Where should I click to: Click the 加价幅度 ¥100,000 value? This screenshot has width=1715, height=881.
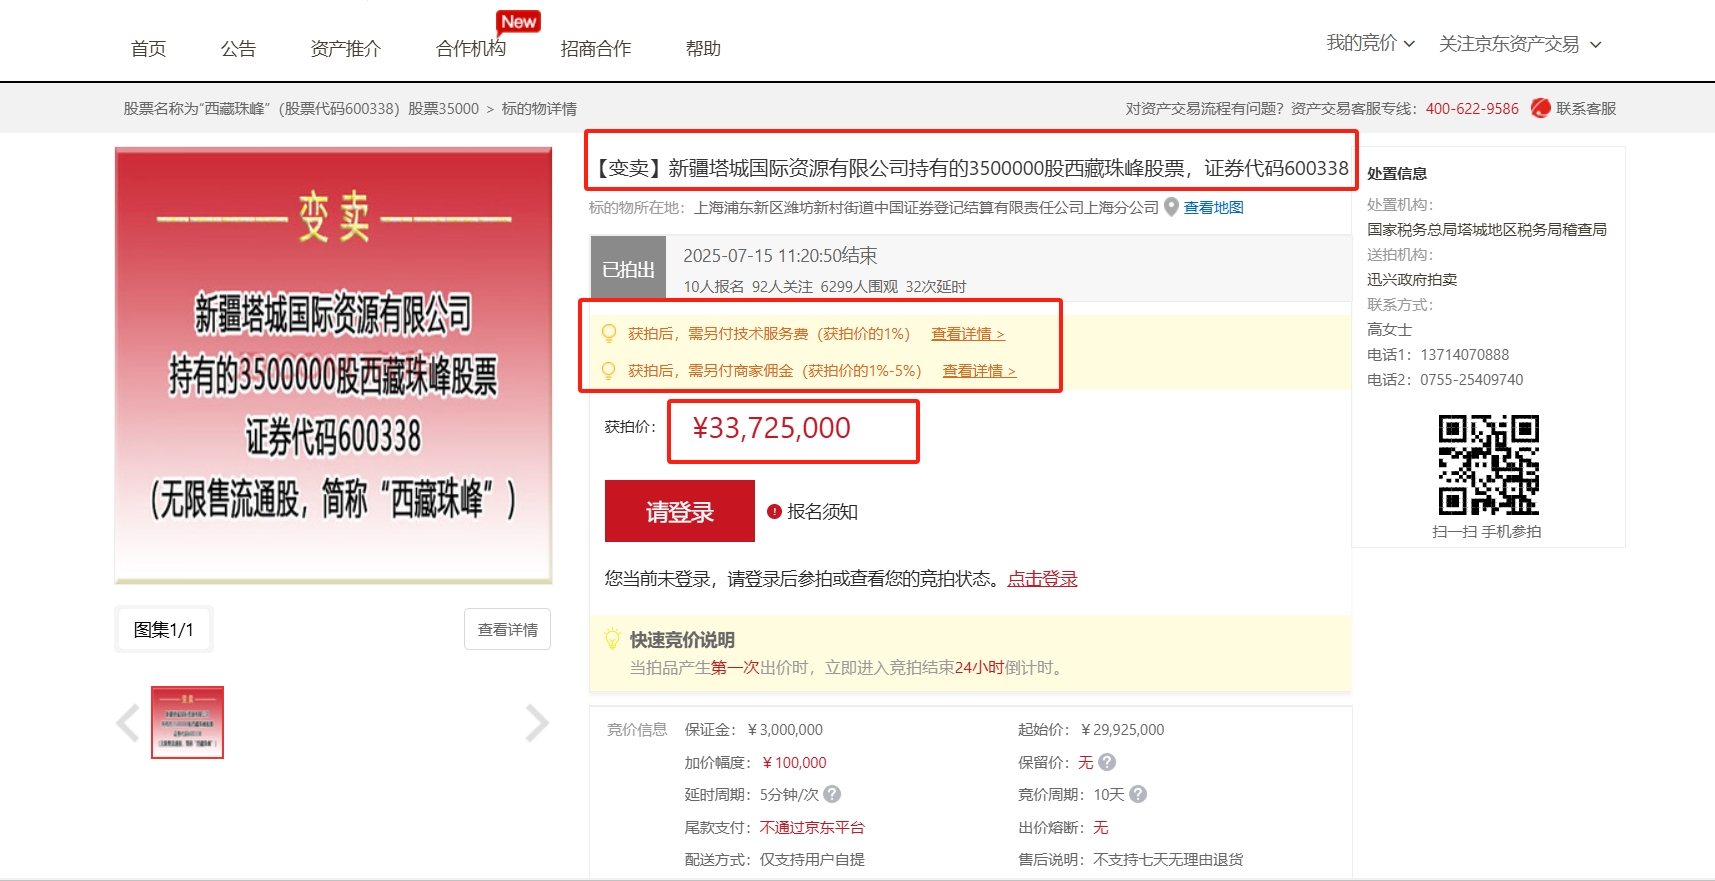(794, 762)
